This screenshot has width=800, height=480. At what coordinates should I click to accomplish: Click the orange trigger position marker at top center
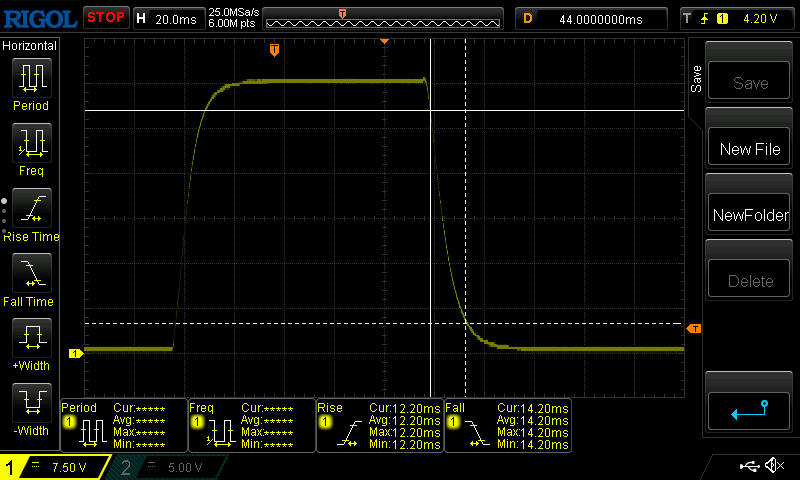(x=384, y=41)
